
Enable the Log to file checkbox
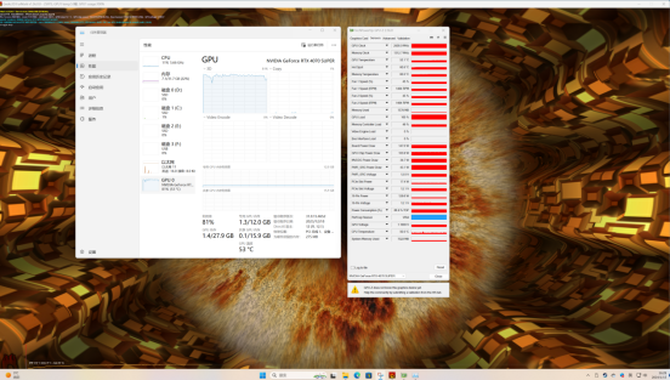[x=353, y=268]
